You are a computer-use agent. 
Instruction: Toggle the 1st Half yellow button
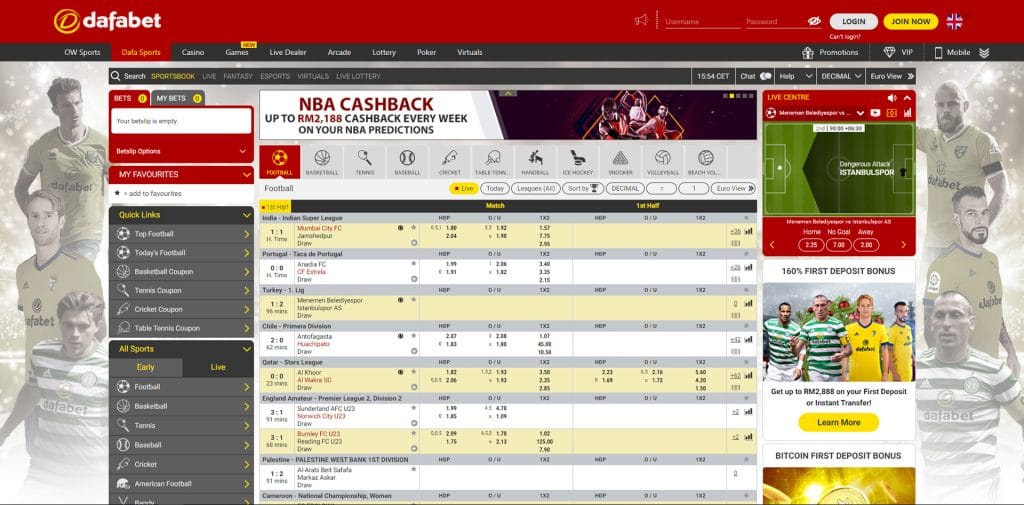tap(275, 206)
